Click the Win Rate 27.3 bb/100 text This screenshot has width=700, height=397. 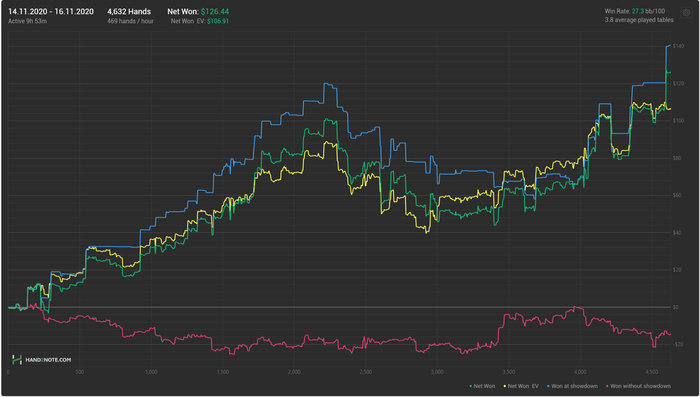(635, 11)
